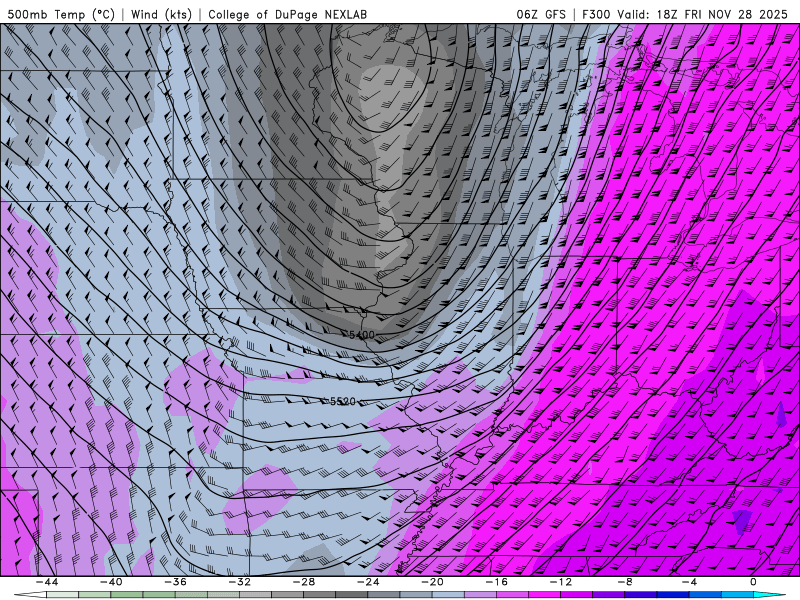Click the -32 colorbar tick label
The image size is (800, 600).
240,582
